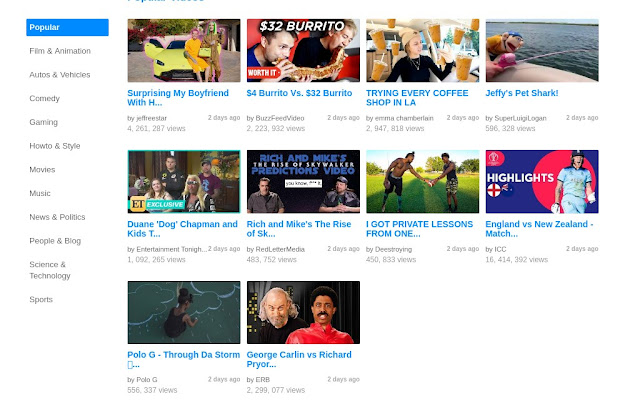Click the '16, 414, 392 views' count
Image resolution: width=640 pixels, height=404 pixels.
click(x=517, y=260)
